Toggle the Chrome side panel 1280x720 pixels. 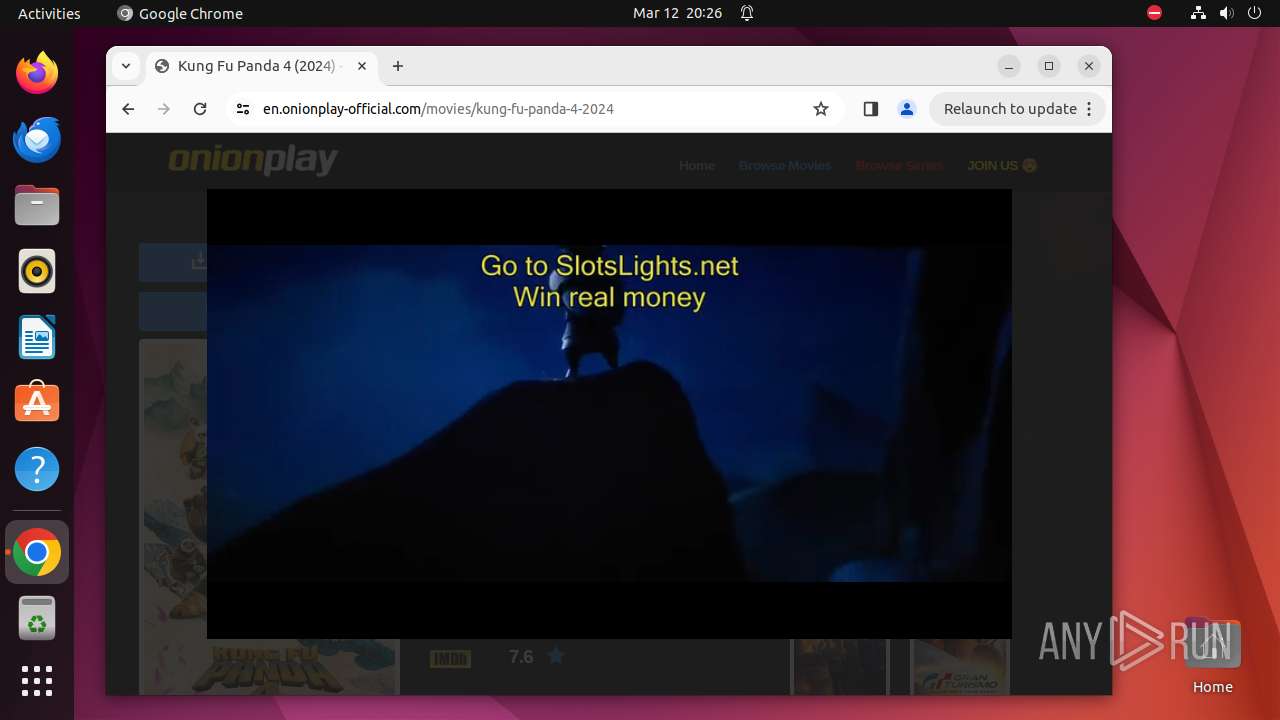tap(870, 109)
